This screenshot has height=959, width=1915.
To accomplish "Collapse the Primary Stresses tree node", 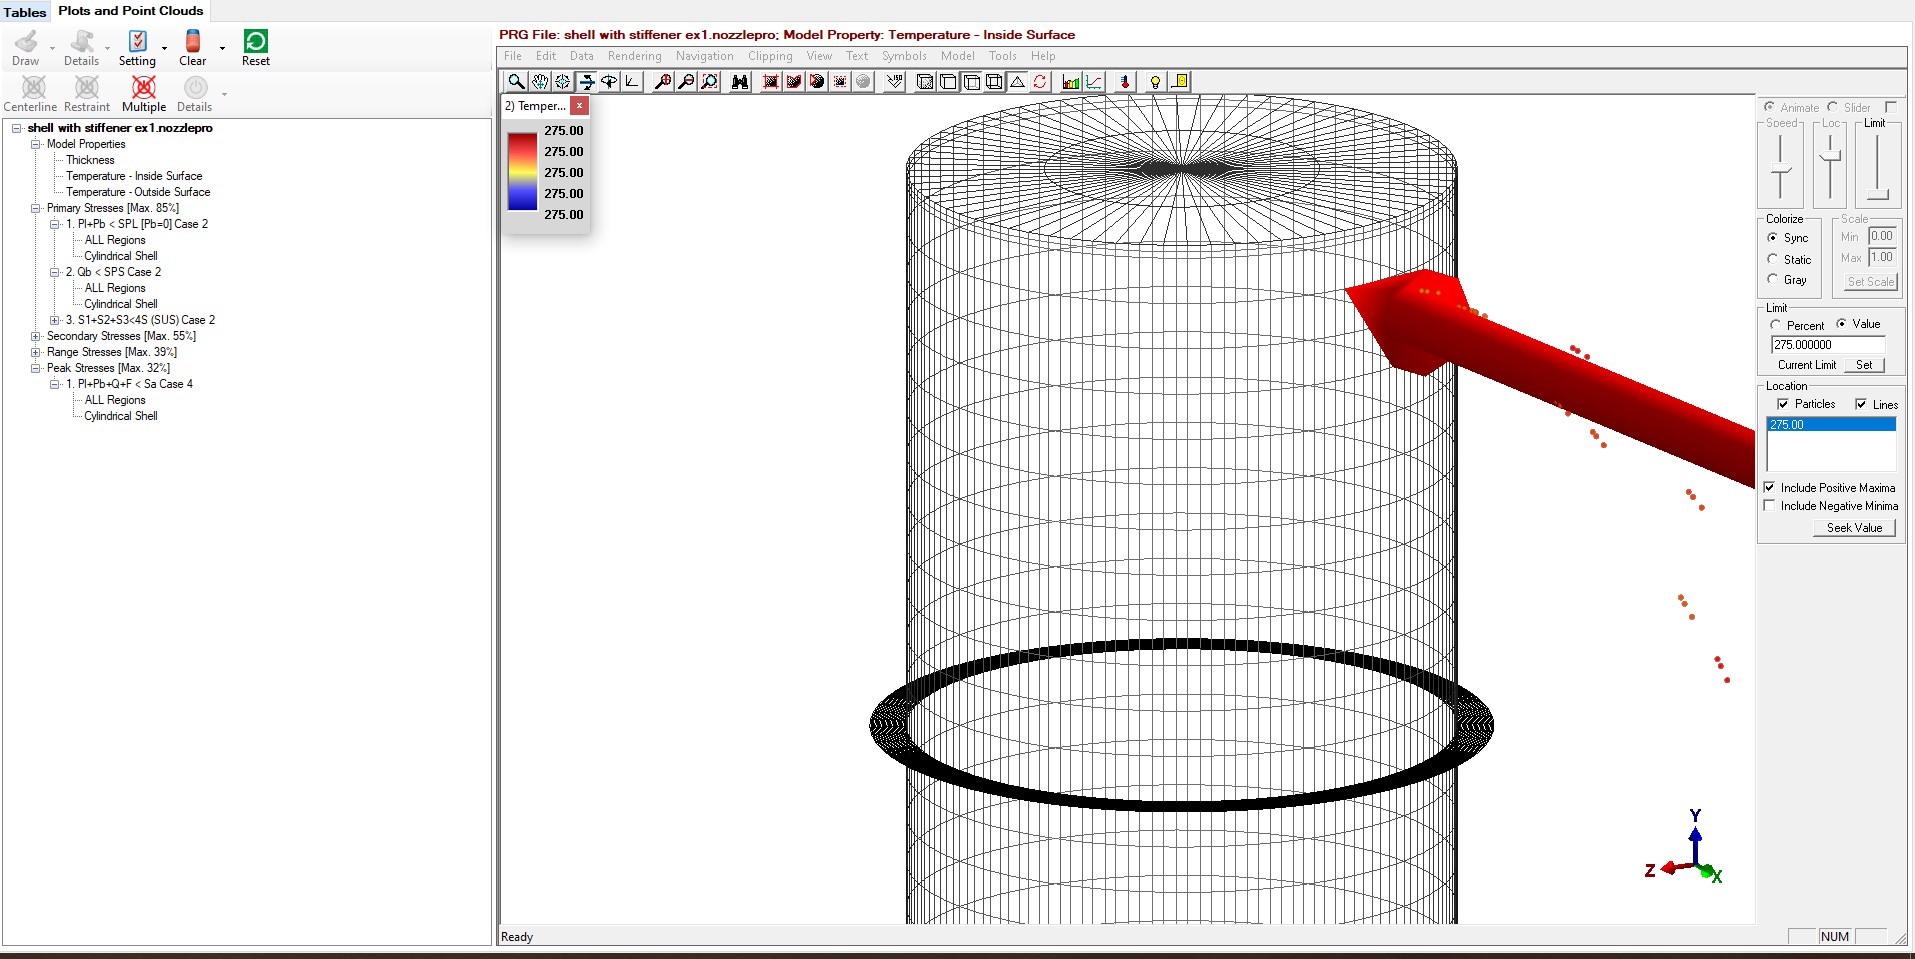I will 36,208.
